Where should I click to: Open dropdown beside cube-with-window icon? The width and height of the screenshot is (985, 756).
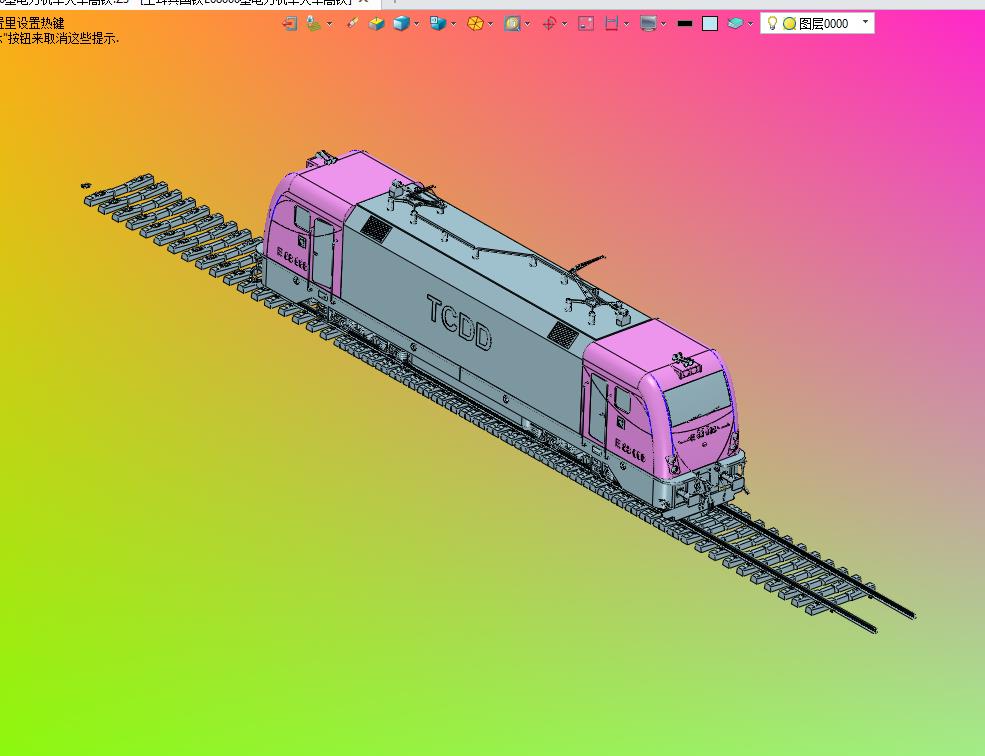454,24
